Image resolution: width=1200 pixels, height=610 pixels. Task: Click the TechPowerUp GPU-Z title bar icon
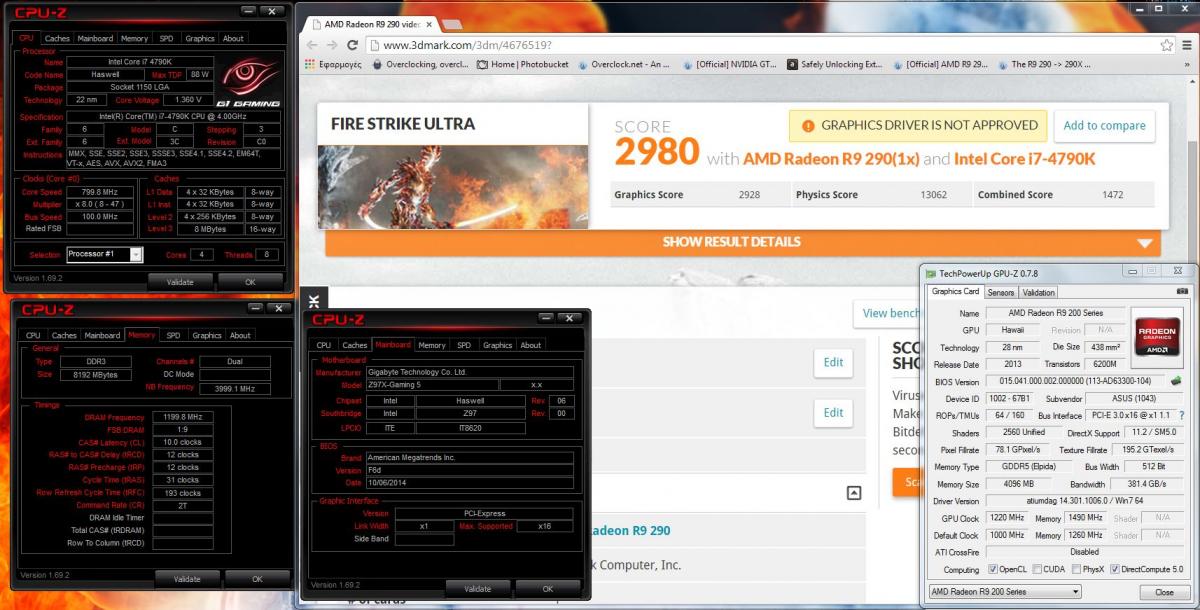[931, 272]
